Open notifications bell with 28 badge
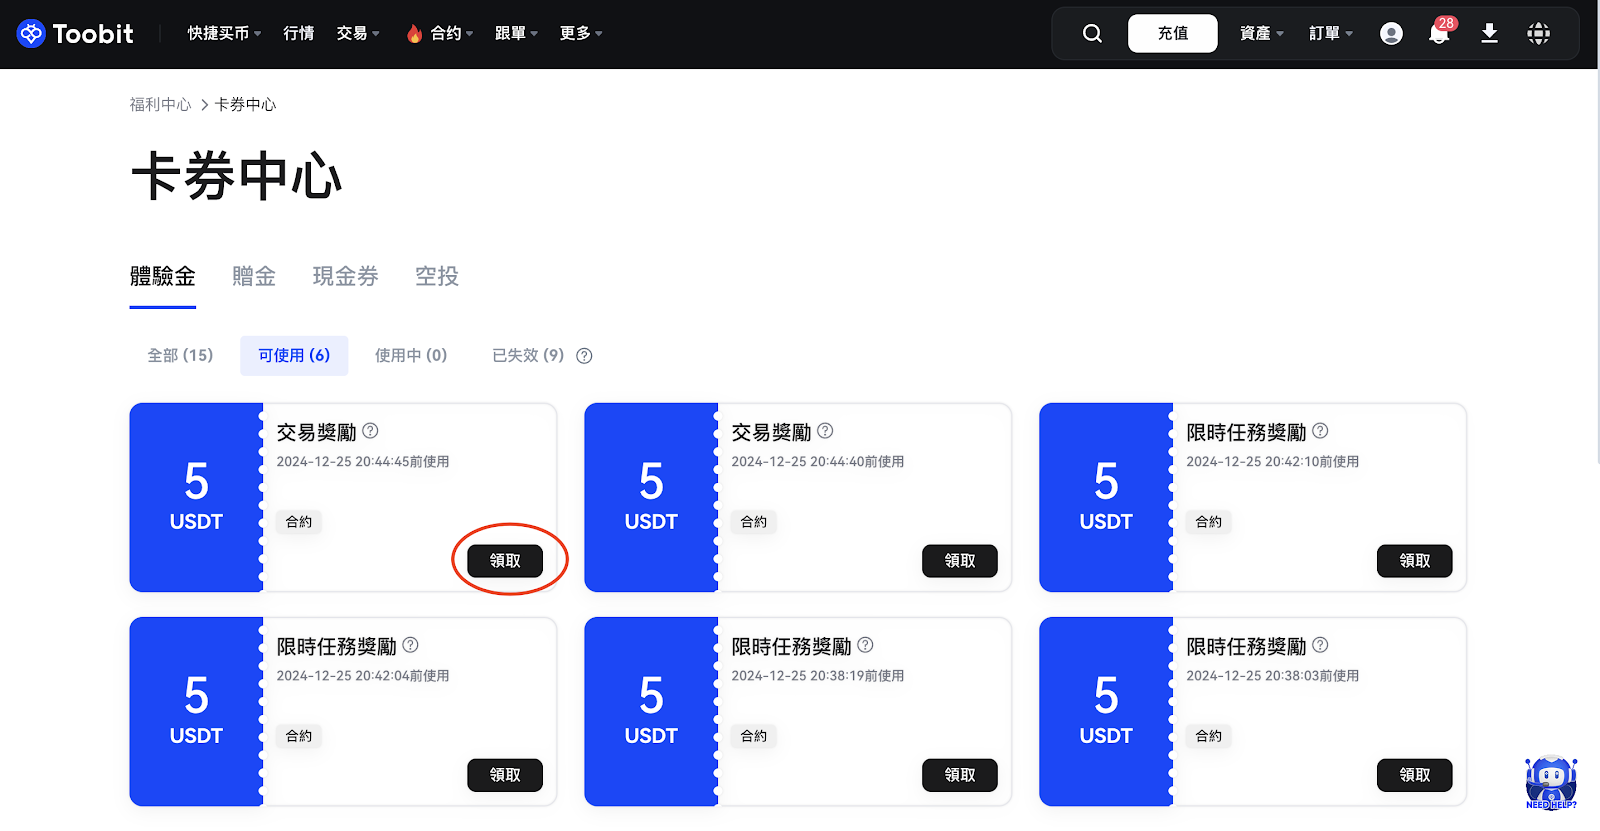Viewport: 1600px width, 831px height. click(x=1440, y=32)
